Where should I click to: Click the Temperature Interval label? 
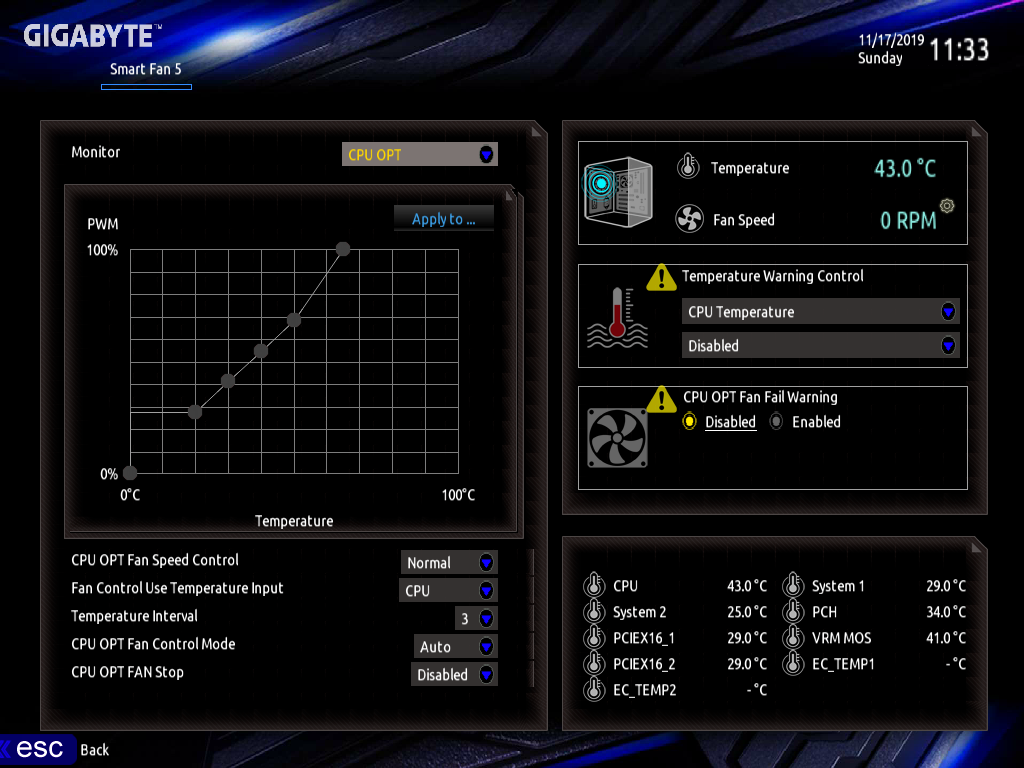click(x=135, y=616)
